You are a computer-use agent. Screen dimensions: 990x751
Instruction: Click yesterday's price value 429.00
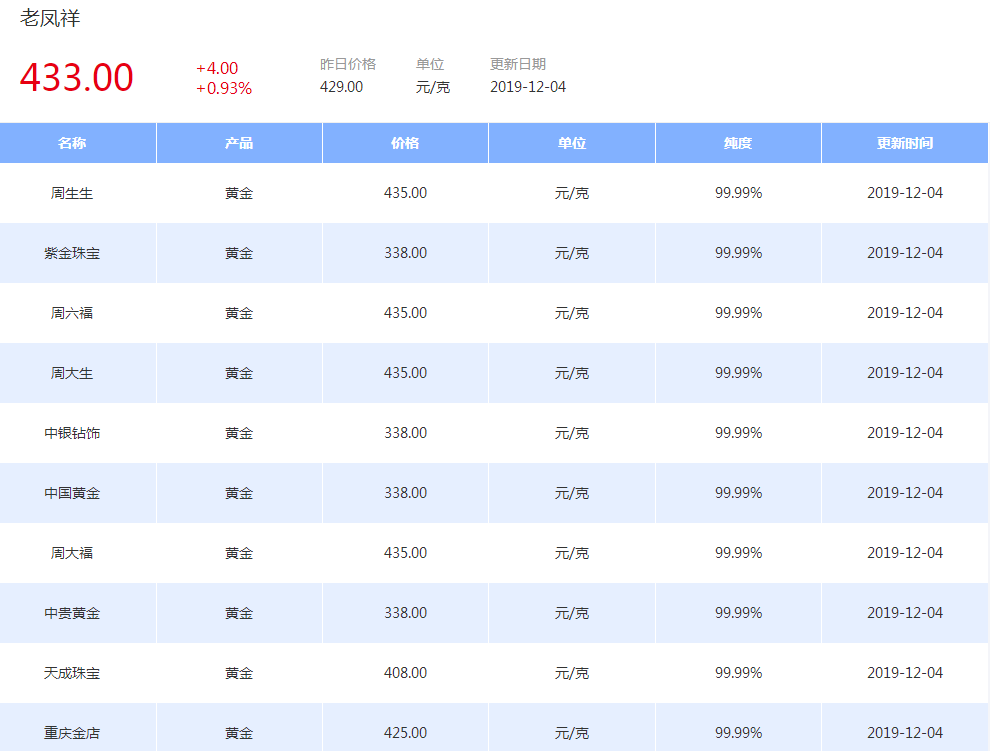[341, 87]
